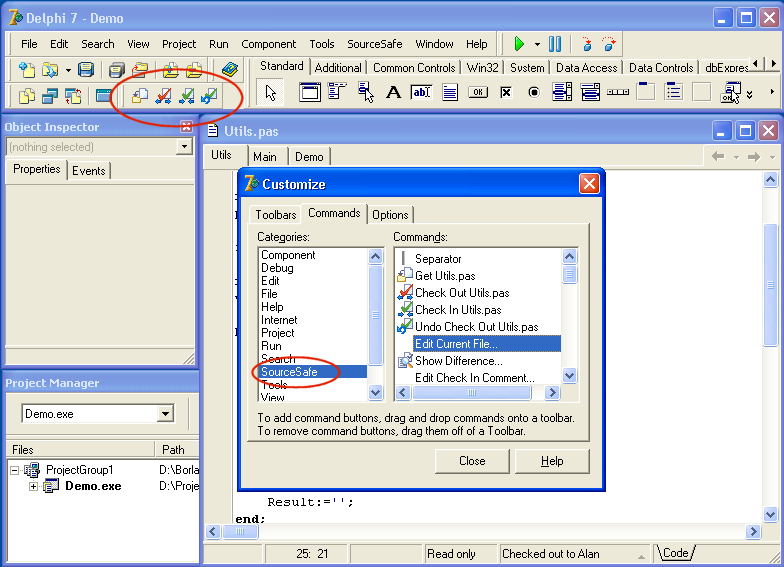
Task: Select Debug in the Categories list
Action: pyautogui.click(x=277, y=268)
